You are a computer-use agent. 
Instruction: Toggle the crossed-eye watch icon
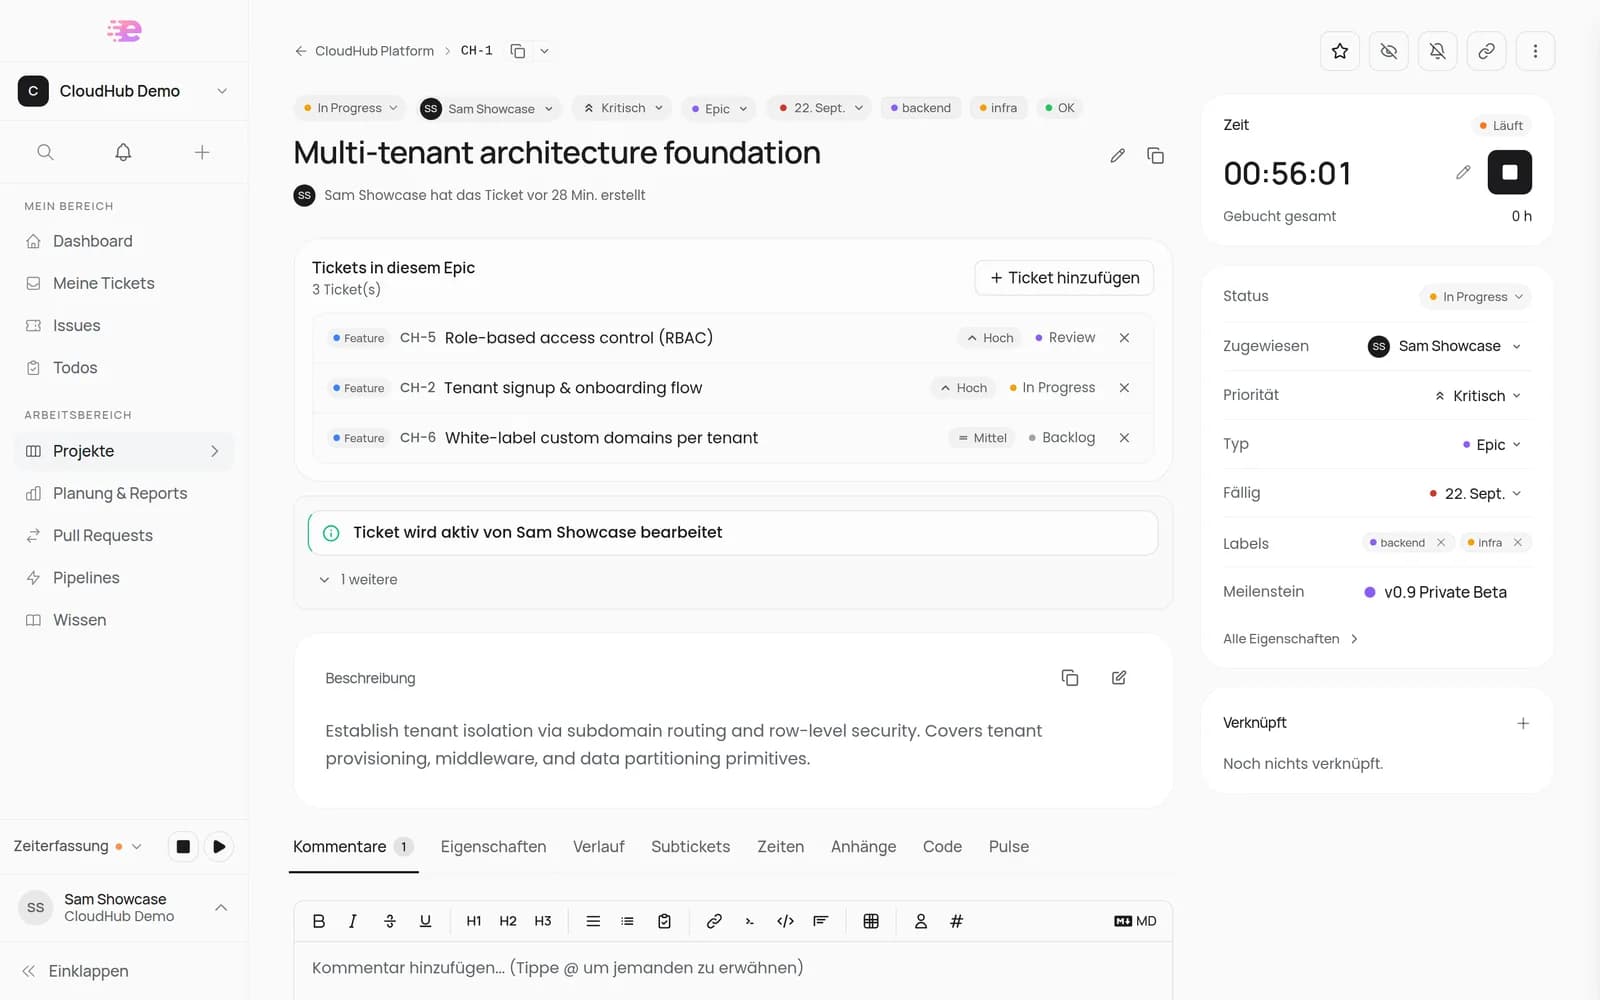tap(1389, 51)
